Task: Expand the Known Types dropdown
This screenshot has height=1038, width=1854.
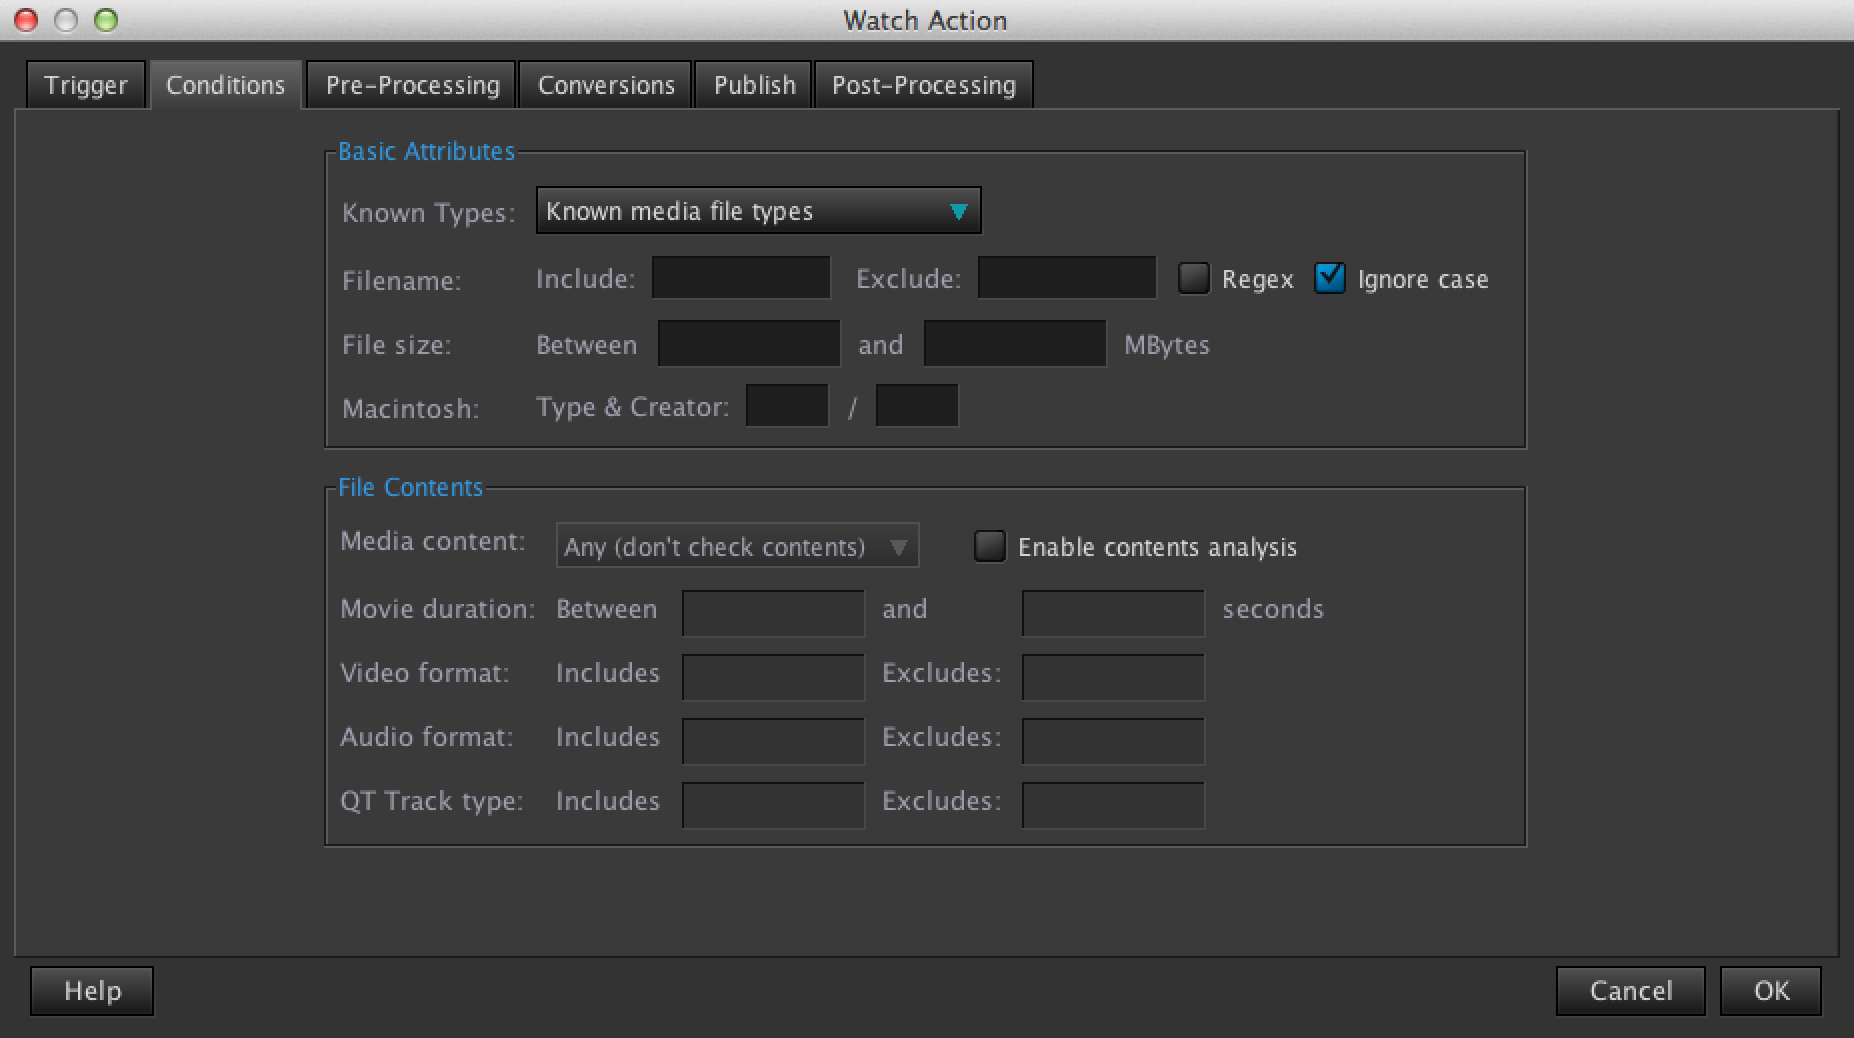Action: tap(758, 211)
